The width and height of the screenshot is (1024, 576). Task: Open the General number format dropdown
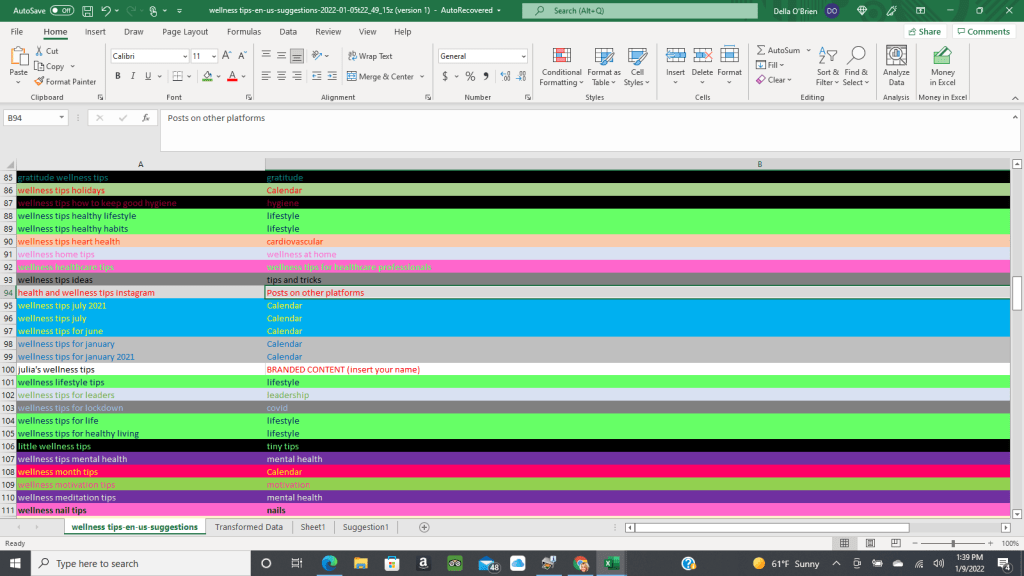[x=521, y=56]
